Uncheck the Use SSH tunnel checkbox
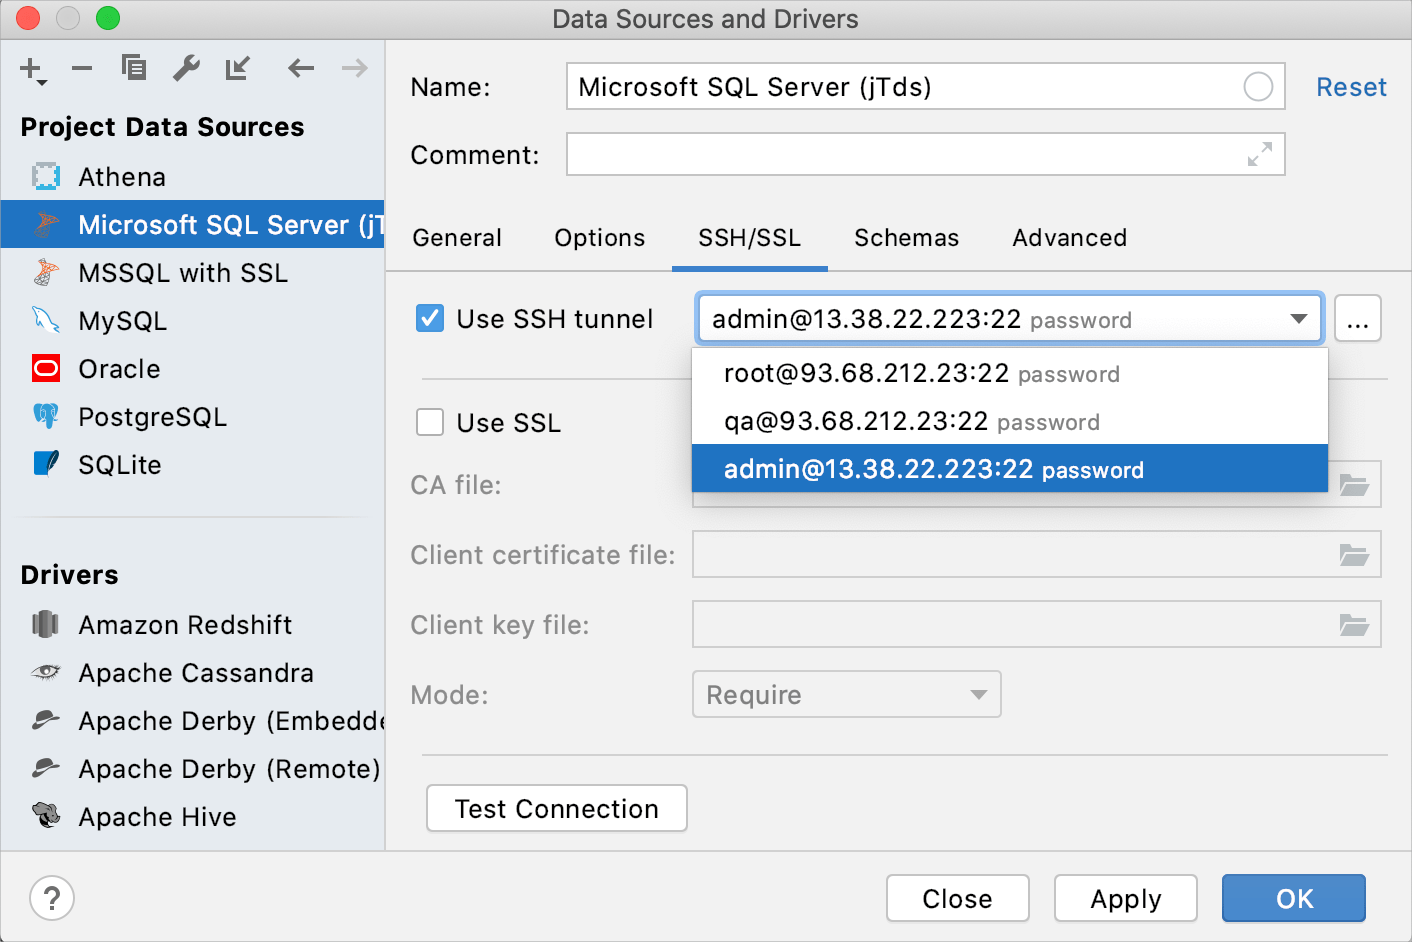 click(x=430, y=319)
